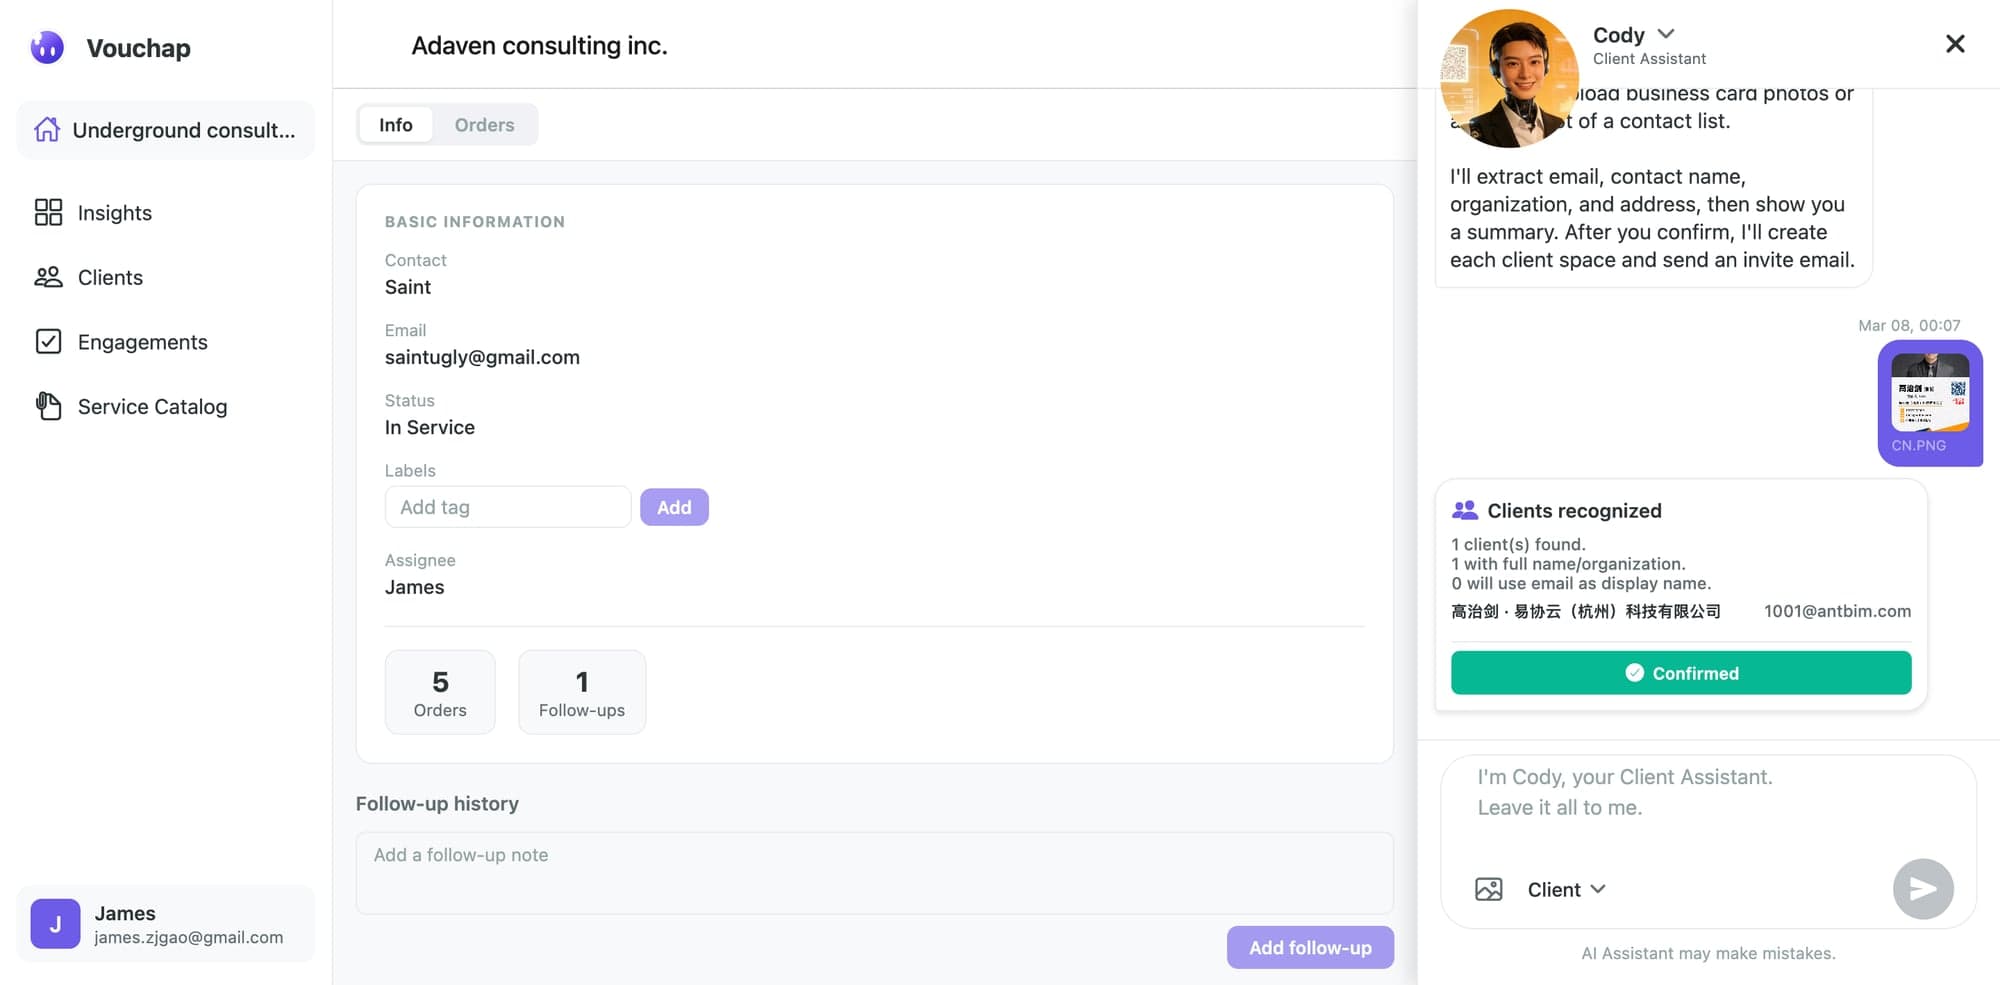Image resolution: width=2000 pixels, height=985 pixels.
Task: Click the James profile avatar at the bottom
Action: coord(55,923)
